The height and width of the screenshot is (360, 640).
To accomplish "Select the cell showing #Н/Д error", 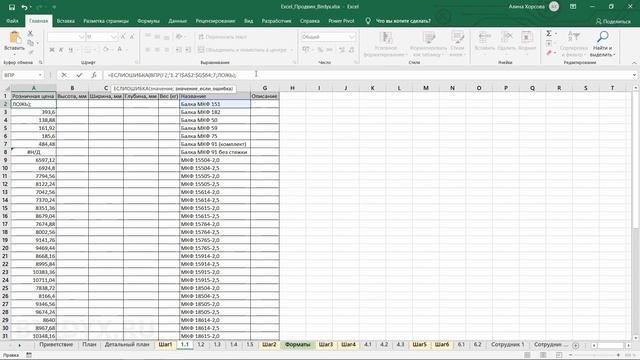I will (34, 152).
